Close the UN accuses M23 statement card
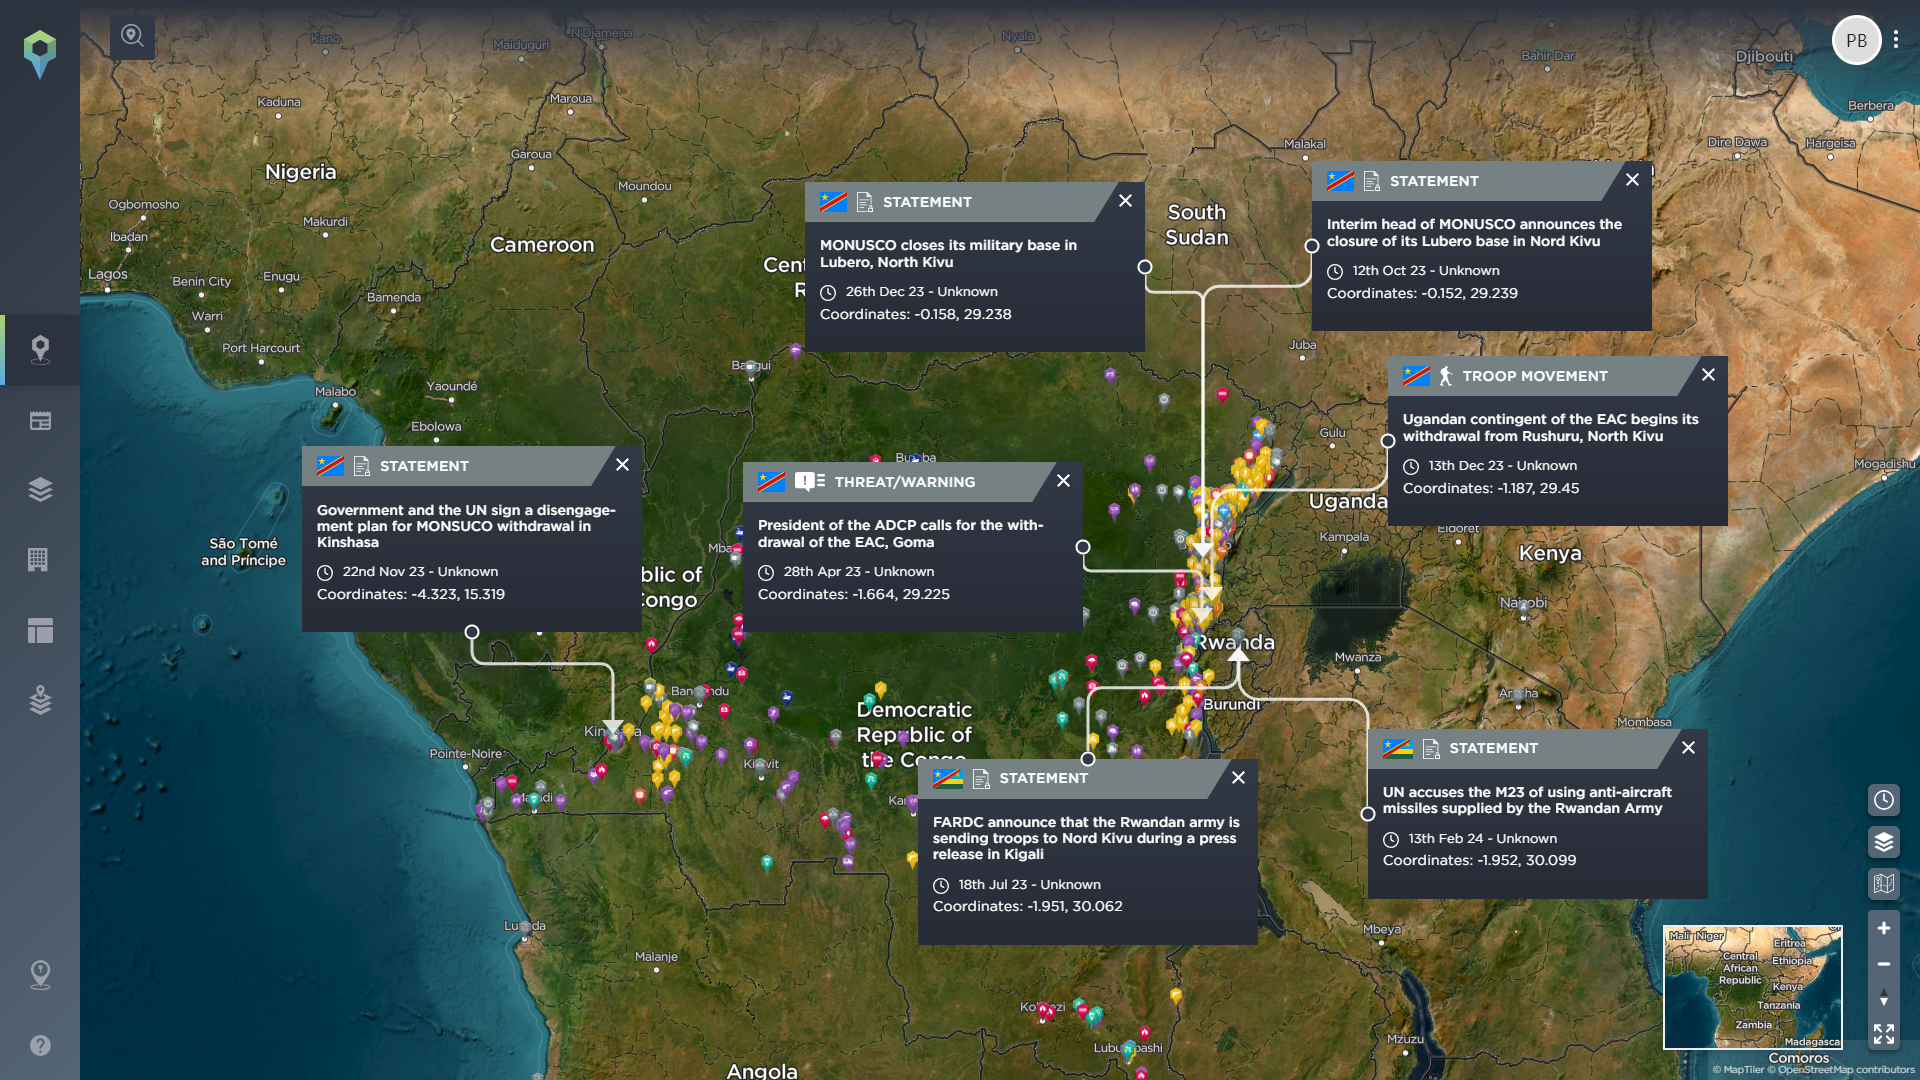Image resolution: width=1920 pixels, height=1080 pixels. (x=1688, y=748)
